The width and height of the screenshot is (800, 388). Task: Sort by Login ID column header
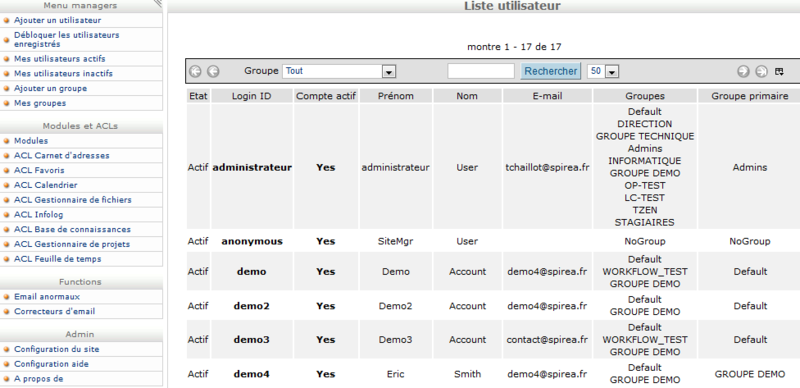click(x=252, y=96)
